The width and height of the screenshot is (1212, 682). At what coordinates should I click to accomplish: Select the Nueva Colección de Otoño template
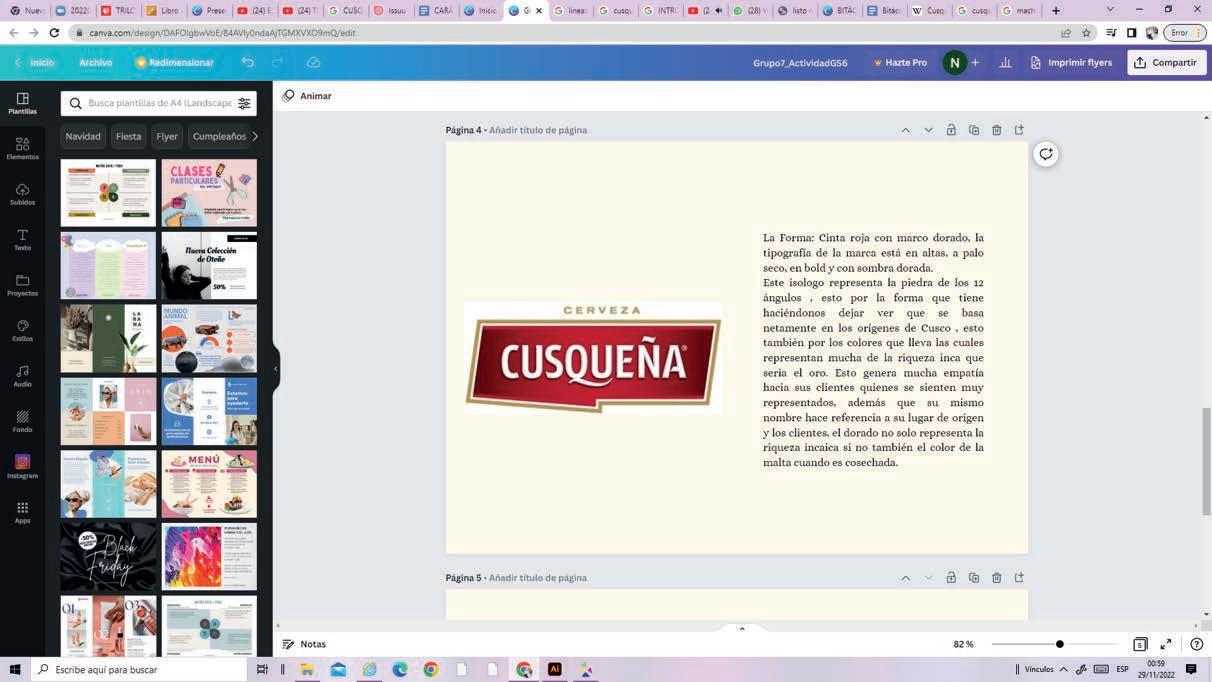point(209,266)
